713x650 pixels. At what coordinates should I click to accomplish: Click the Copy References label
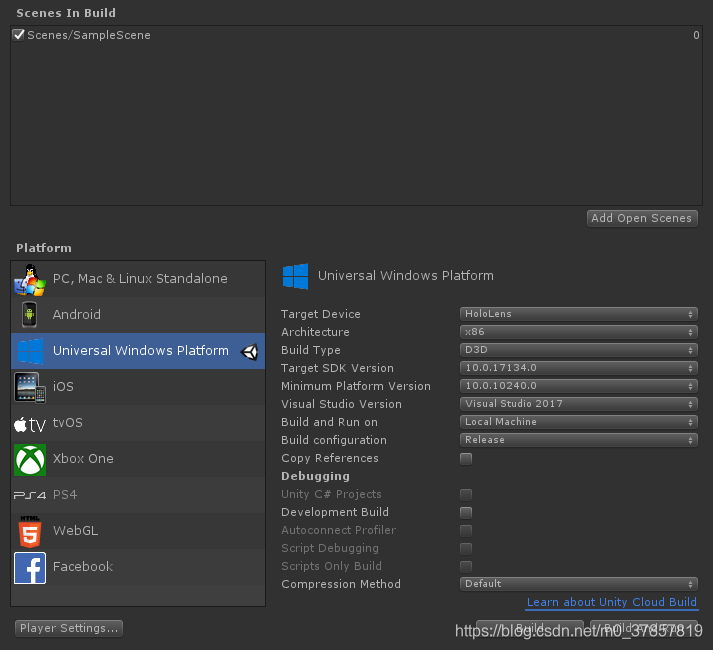point(330,459)
